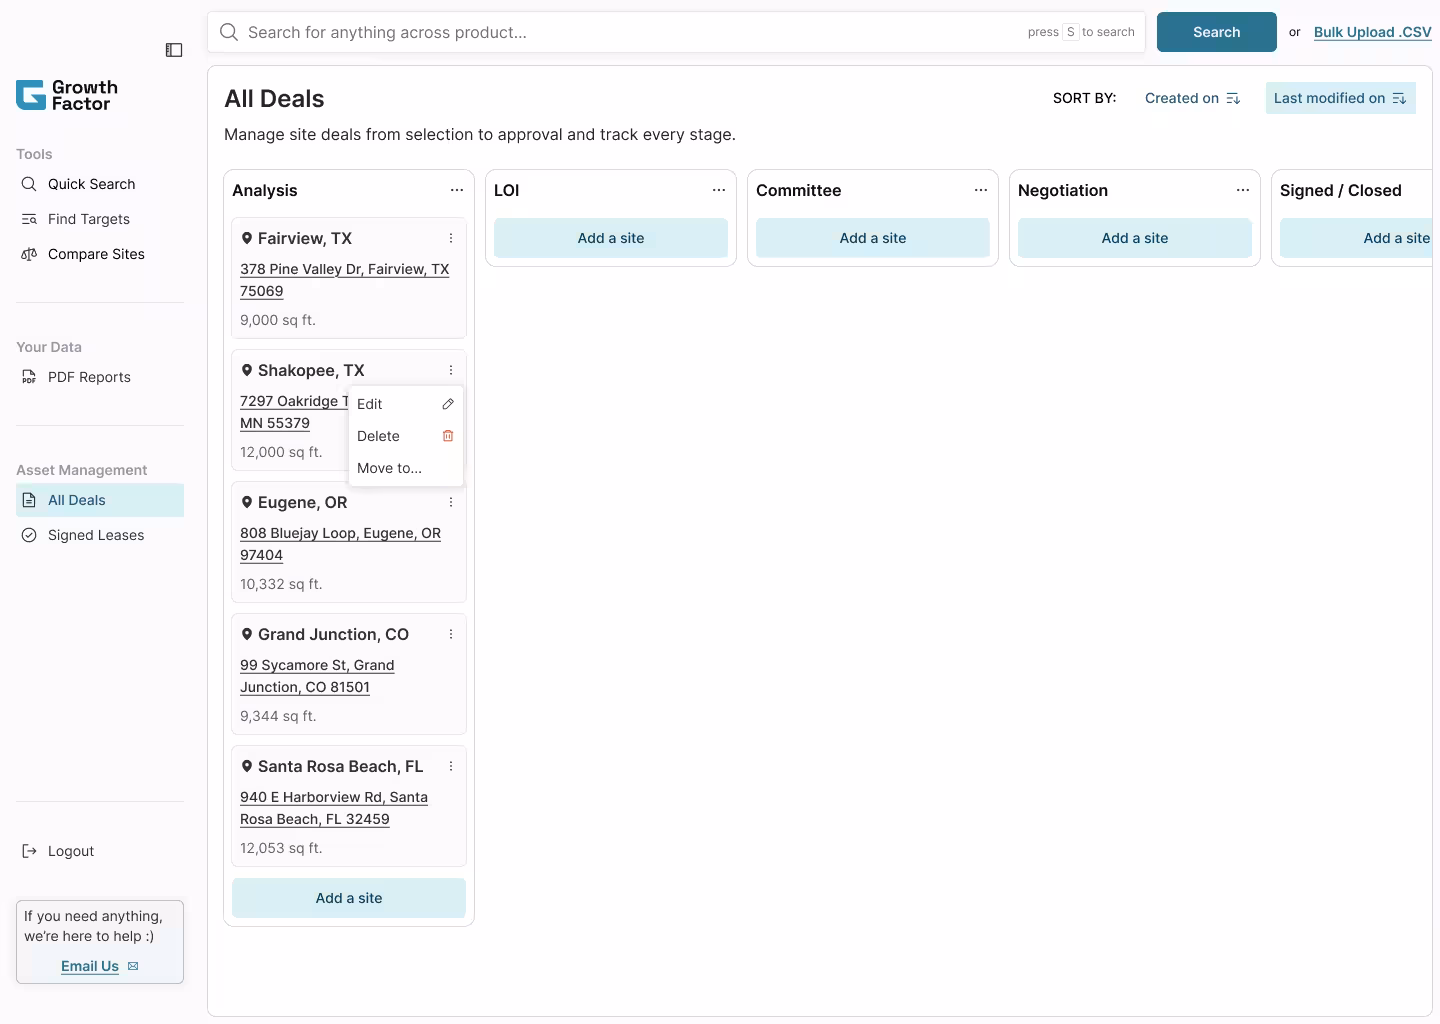Collapse the sidebar with the panel toggle icon

coord(174,50)
